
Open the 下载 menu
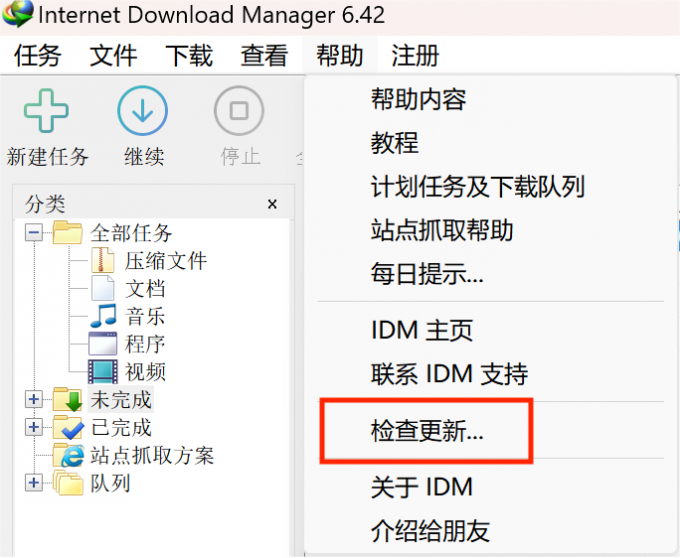tap(189, 56)
